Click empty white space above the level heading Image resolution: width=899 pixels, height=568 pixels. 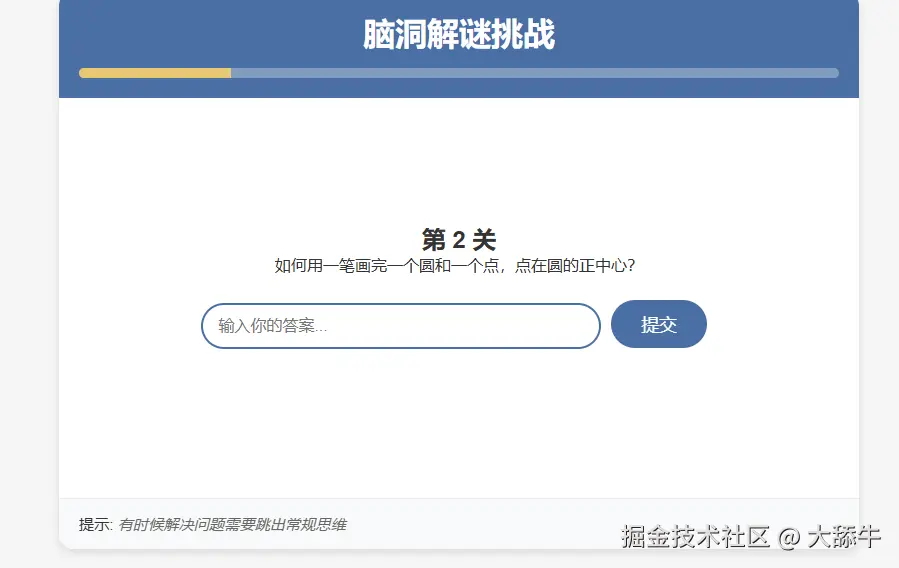[x=458, y=160]
